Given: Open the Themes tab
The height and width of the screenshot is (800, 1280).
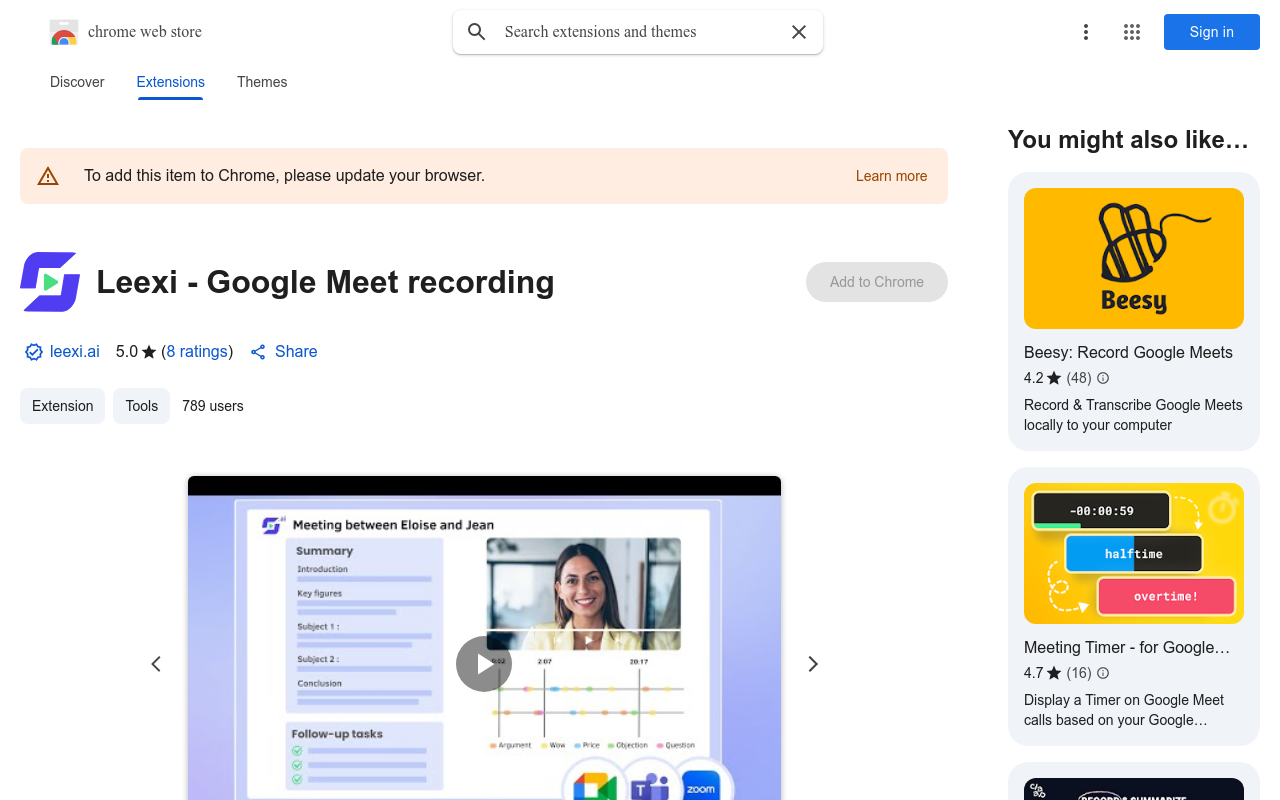Looking at the screenshot, I should (262, 82).
